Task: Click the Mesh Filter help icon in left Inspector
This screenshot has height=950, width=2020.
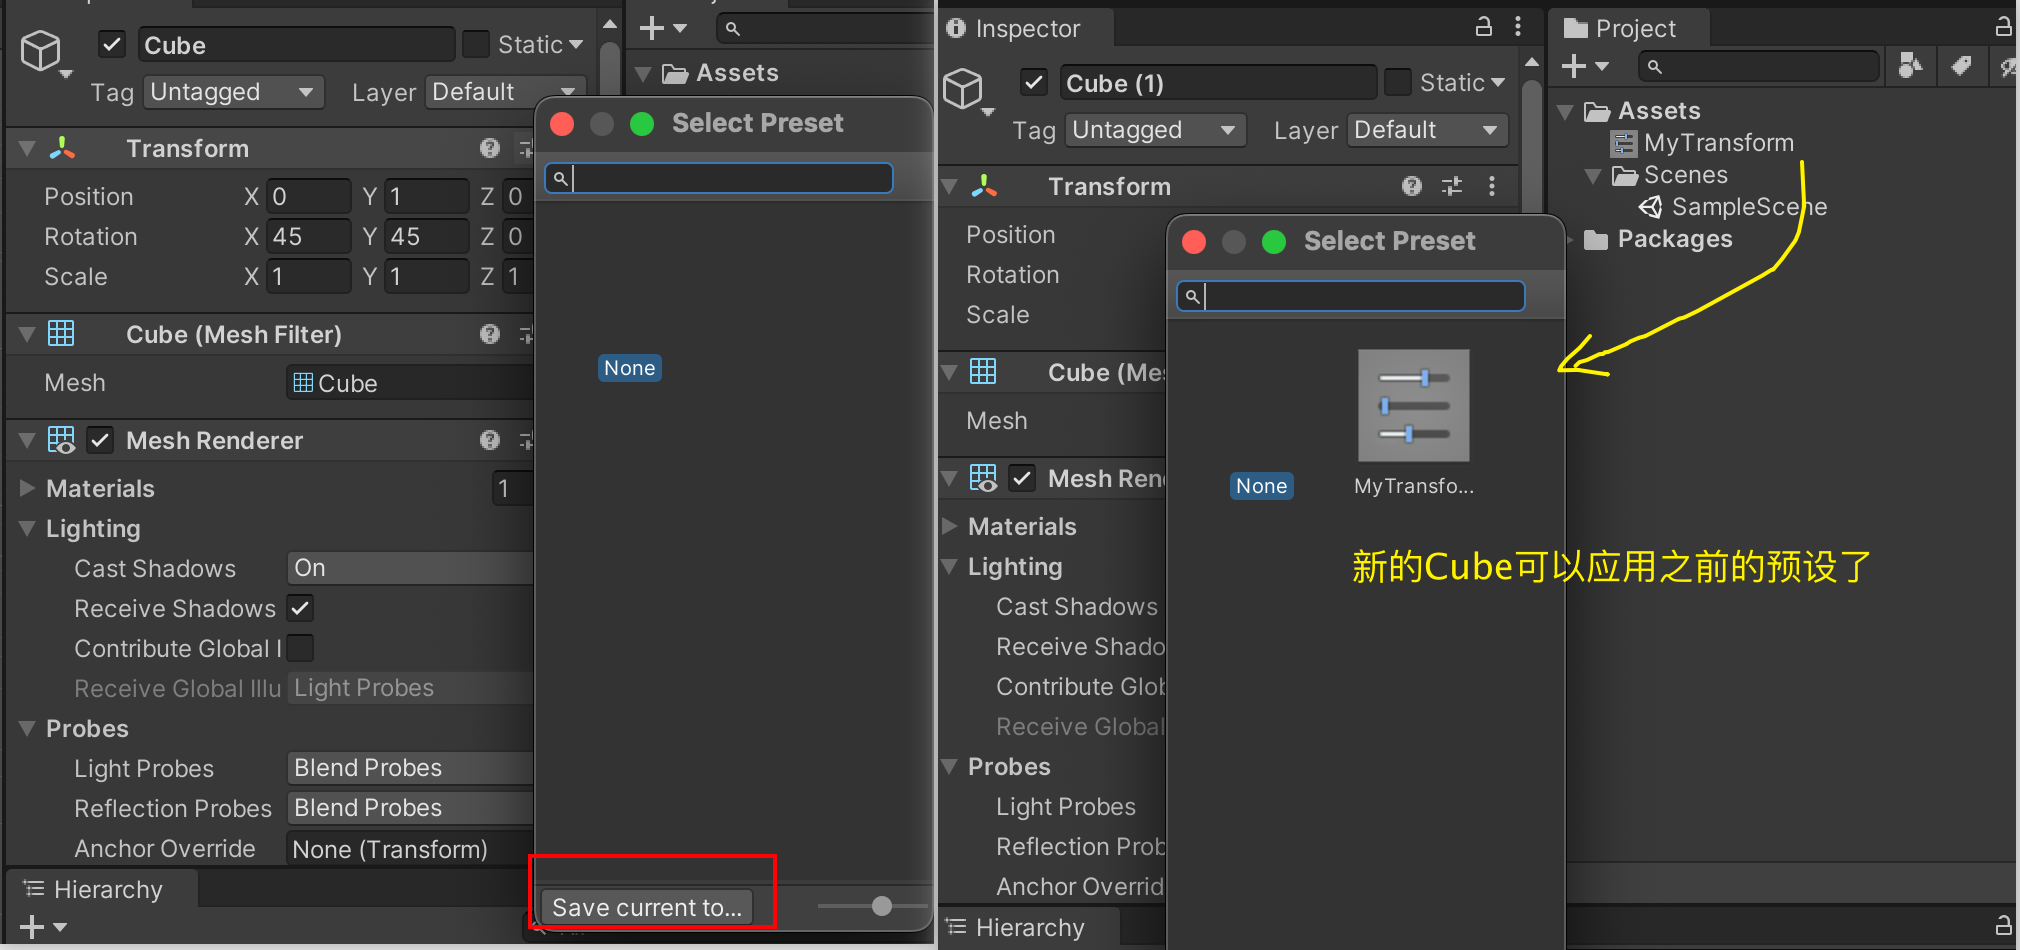Action: (x=489, y=334)
